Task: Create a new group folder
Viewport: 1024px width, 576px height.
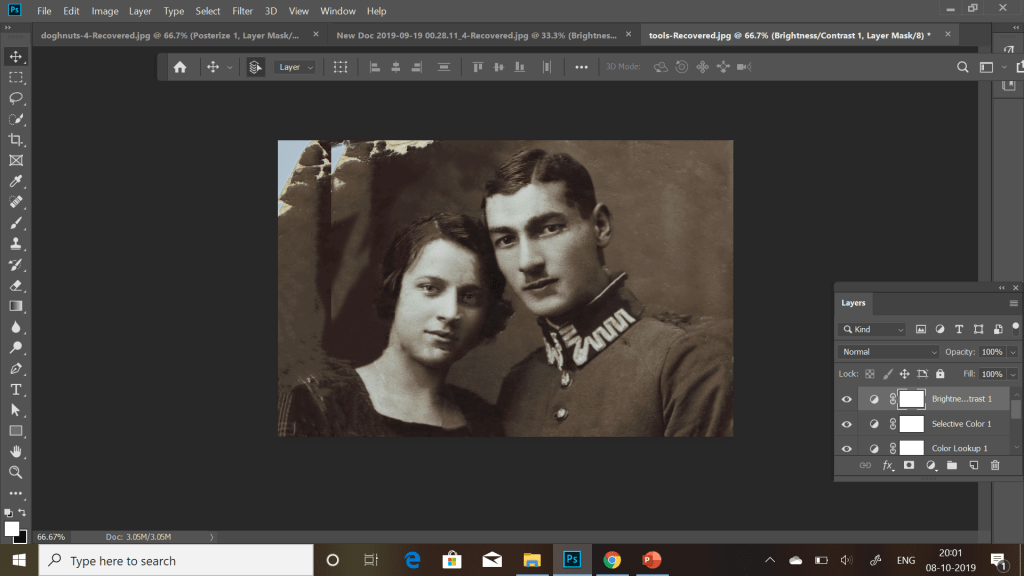Action: tap(951, 466)
